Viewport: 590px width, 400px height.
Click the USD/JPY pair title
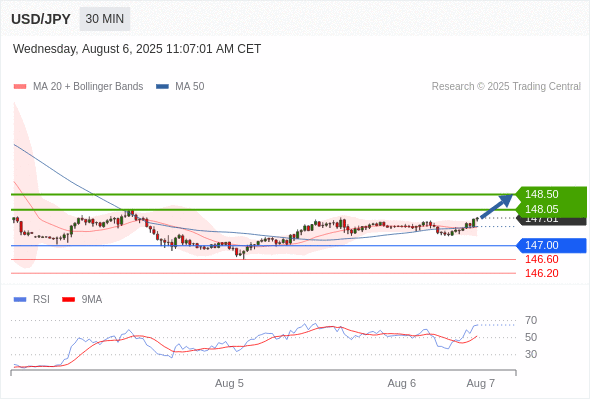[41, 19]
